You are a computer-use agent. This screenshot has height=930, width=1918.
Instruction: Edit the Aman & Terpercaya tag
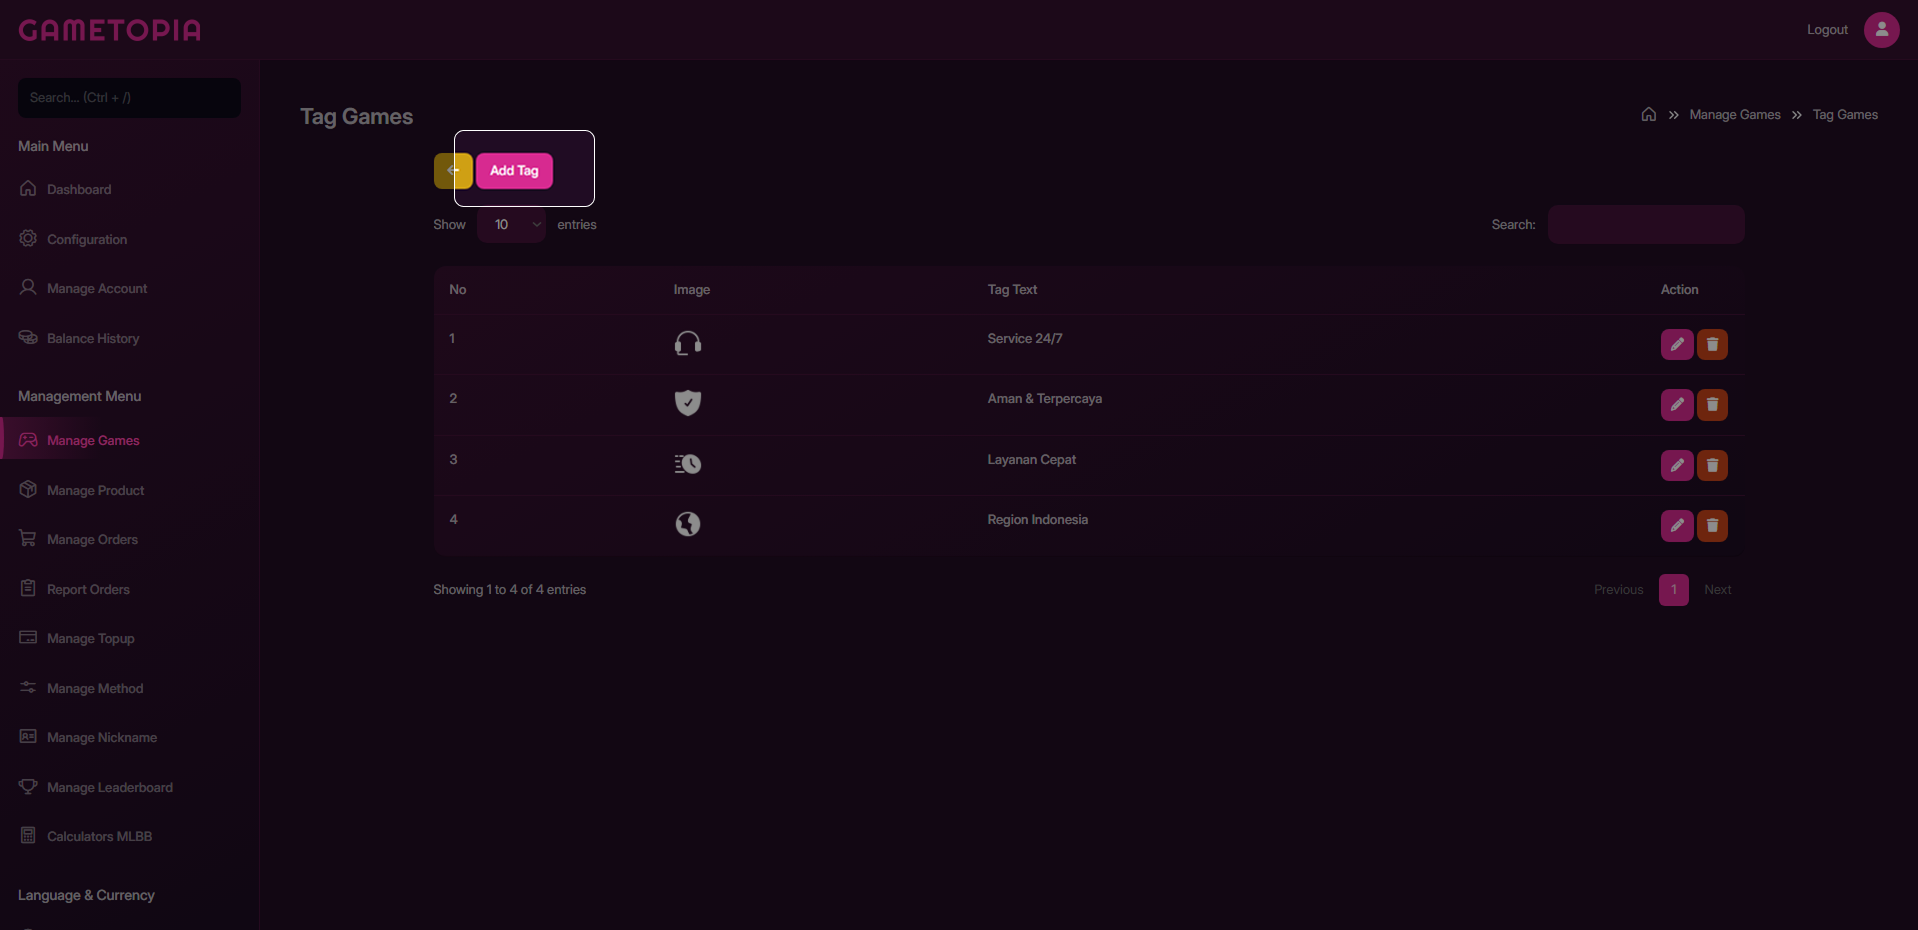1677,405
